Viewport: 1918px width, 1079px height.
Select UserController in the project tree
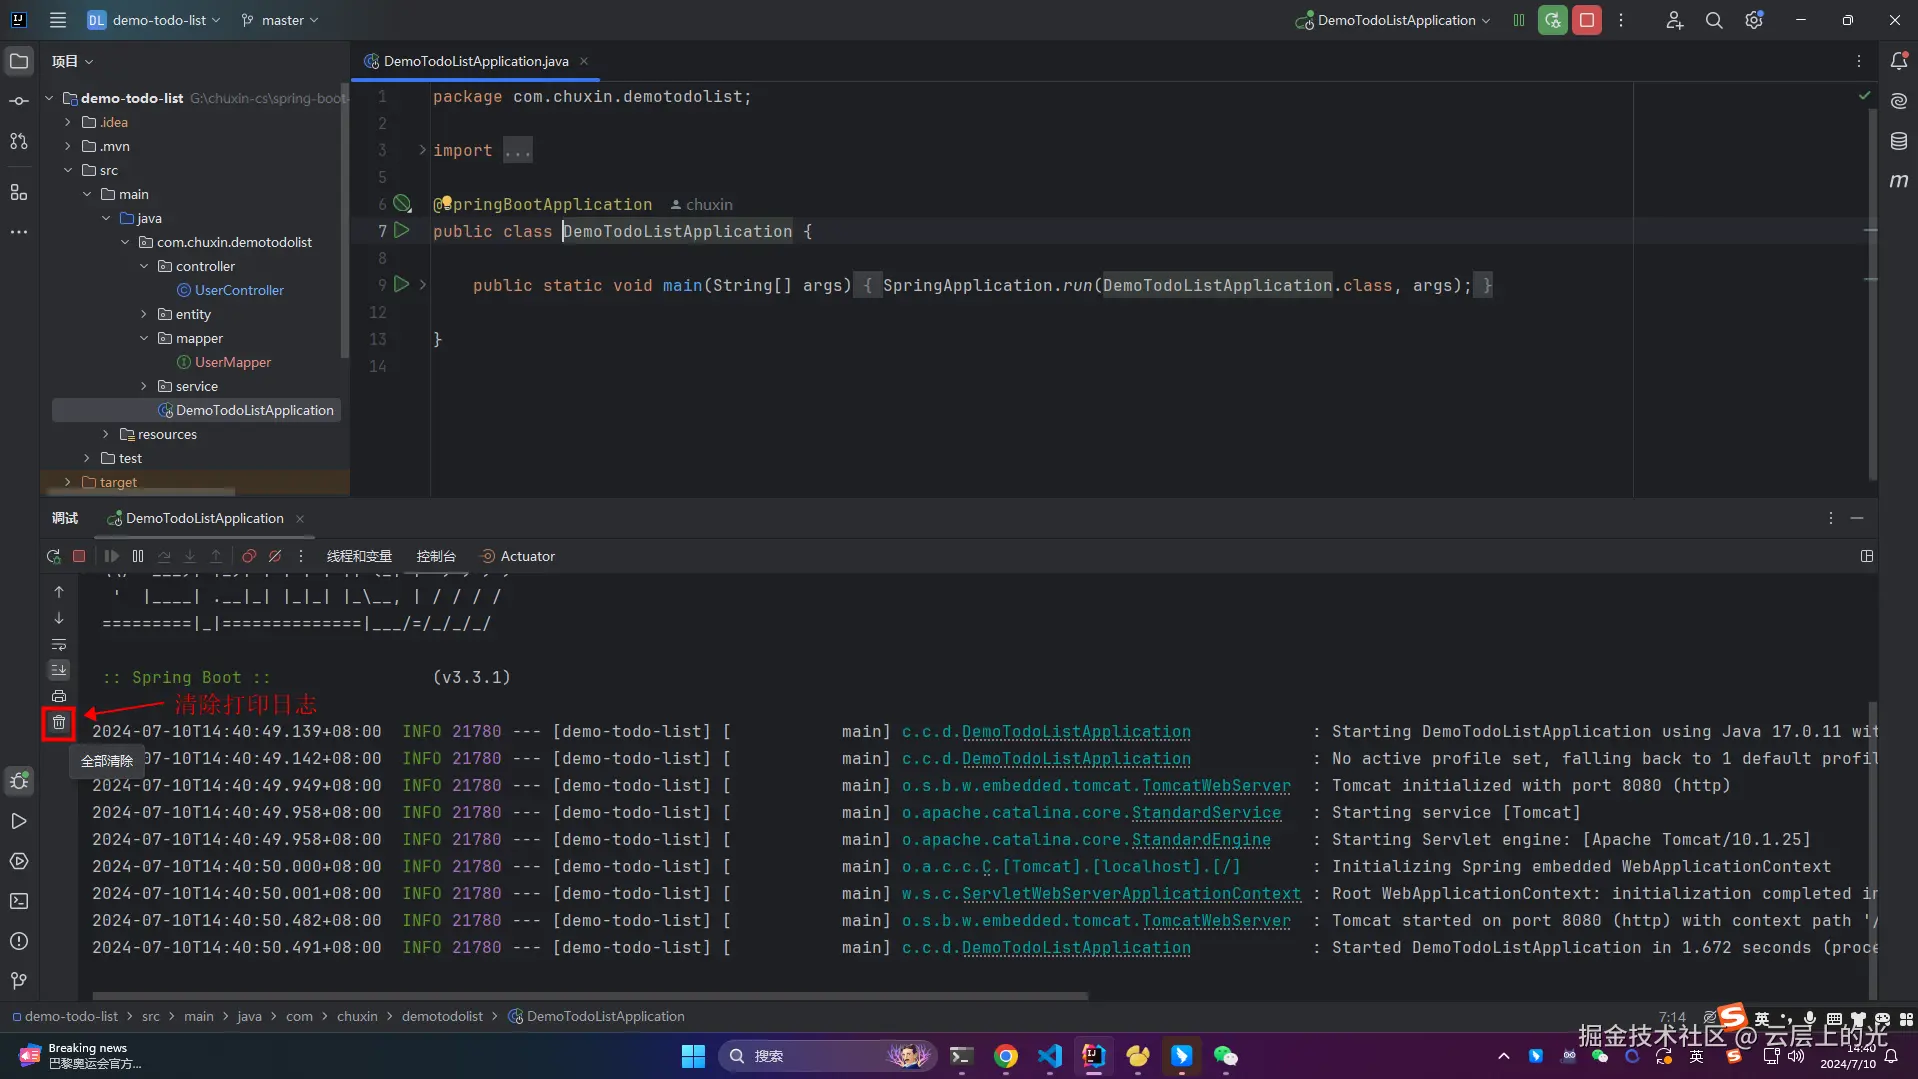coord(239,290)
